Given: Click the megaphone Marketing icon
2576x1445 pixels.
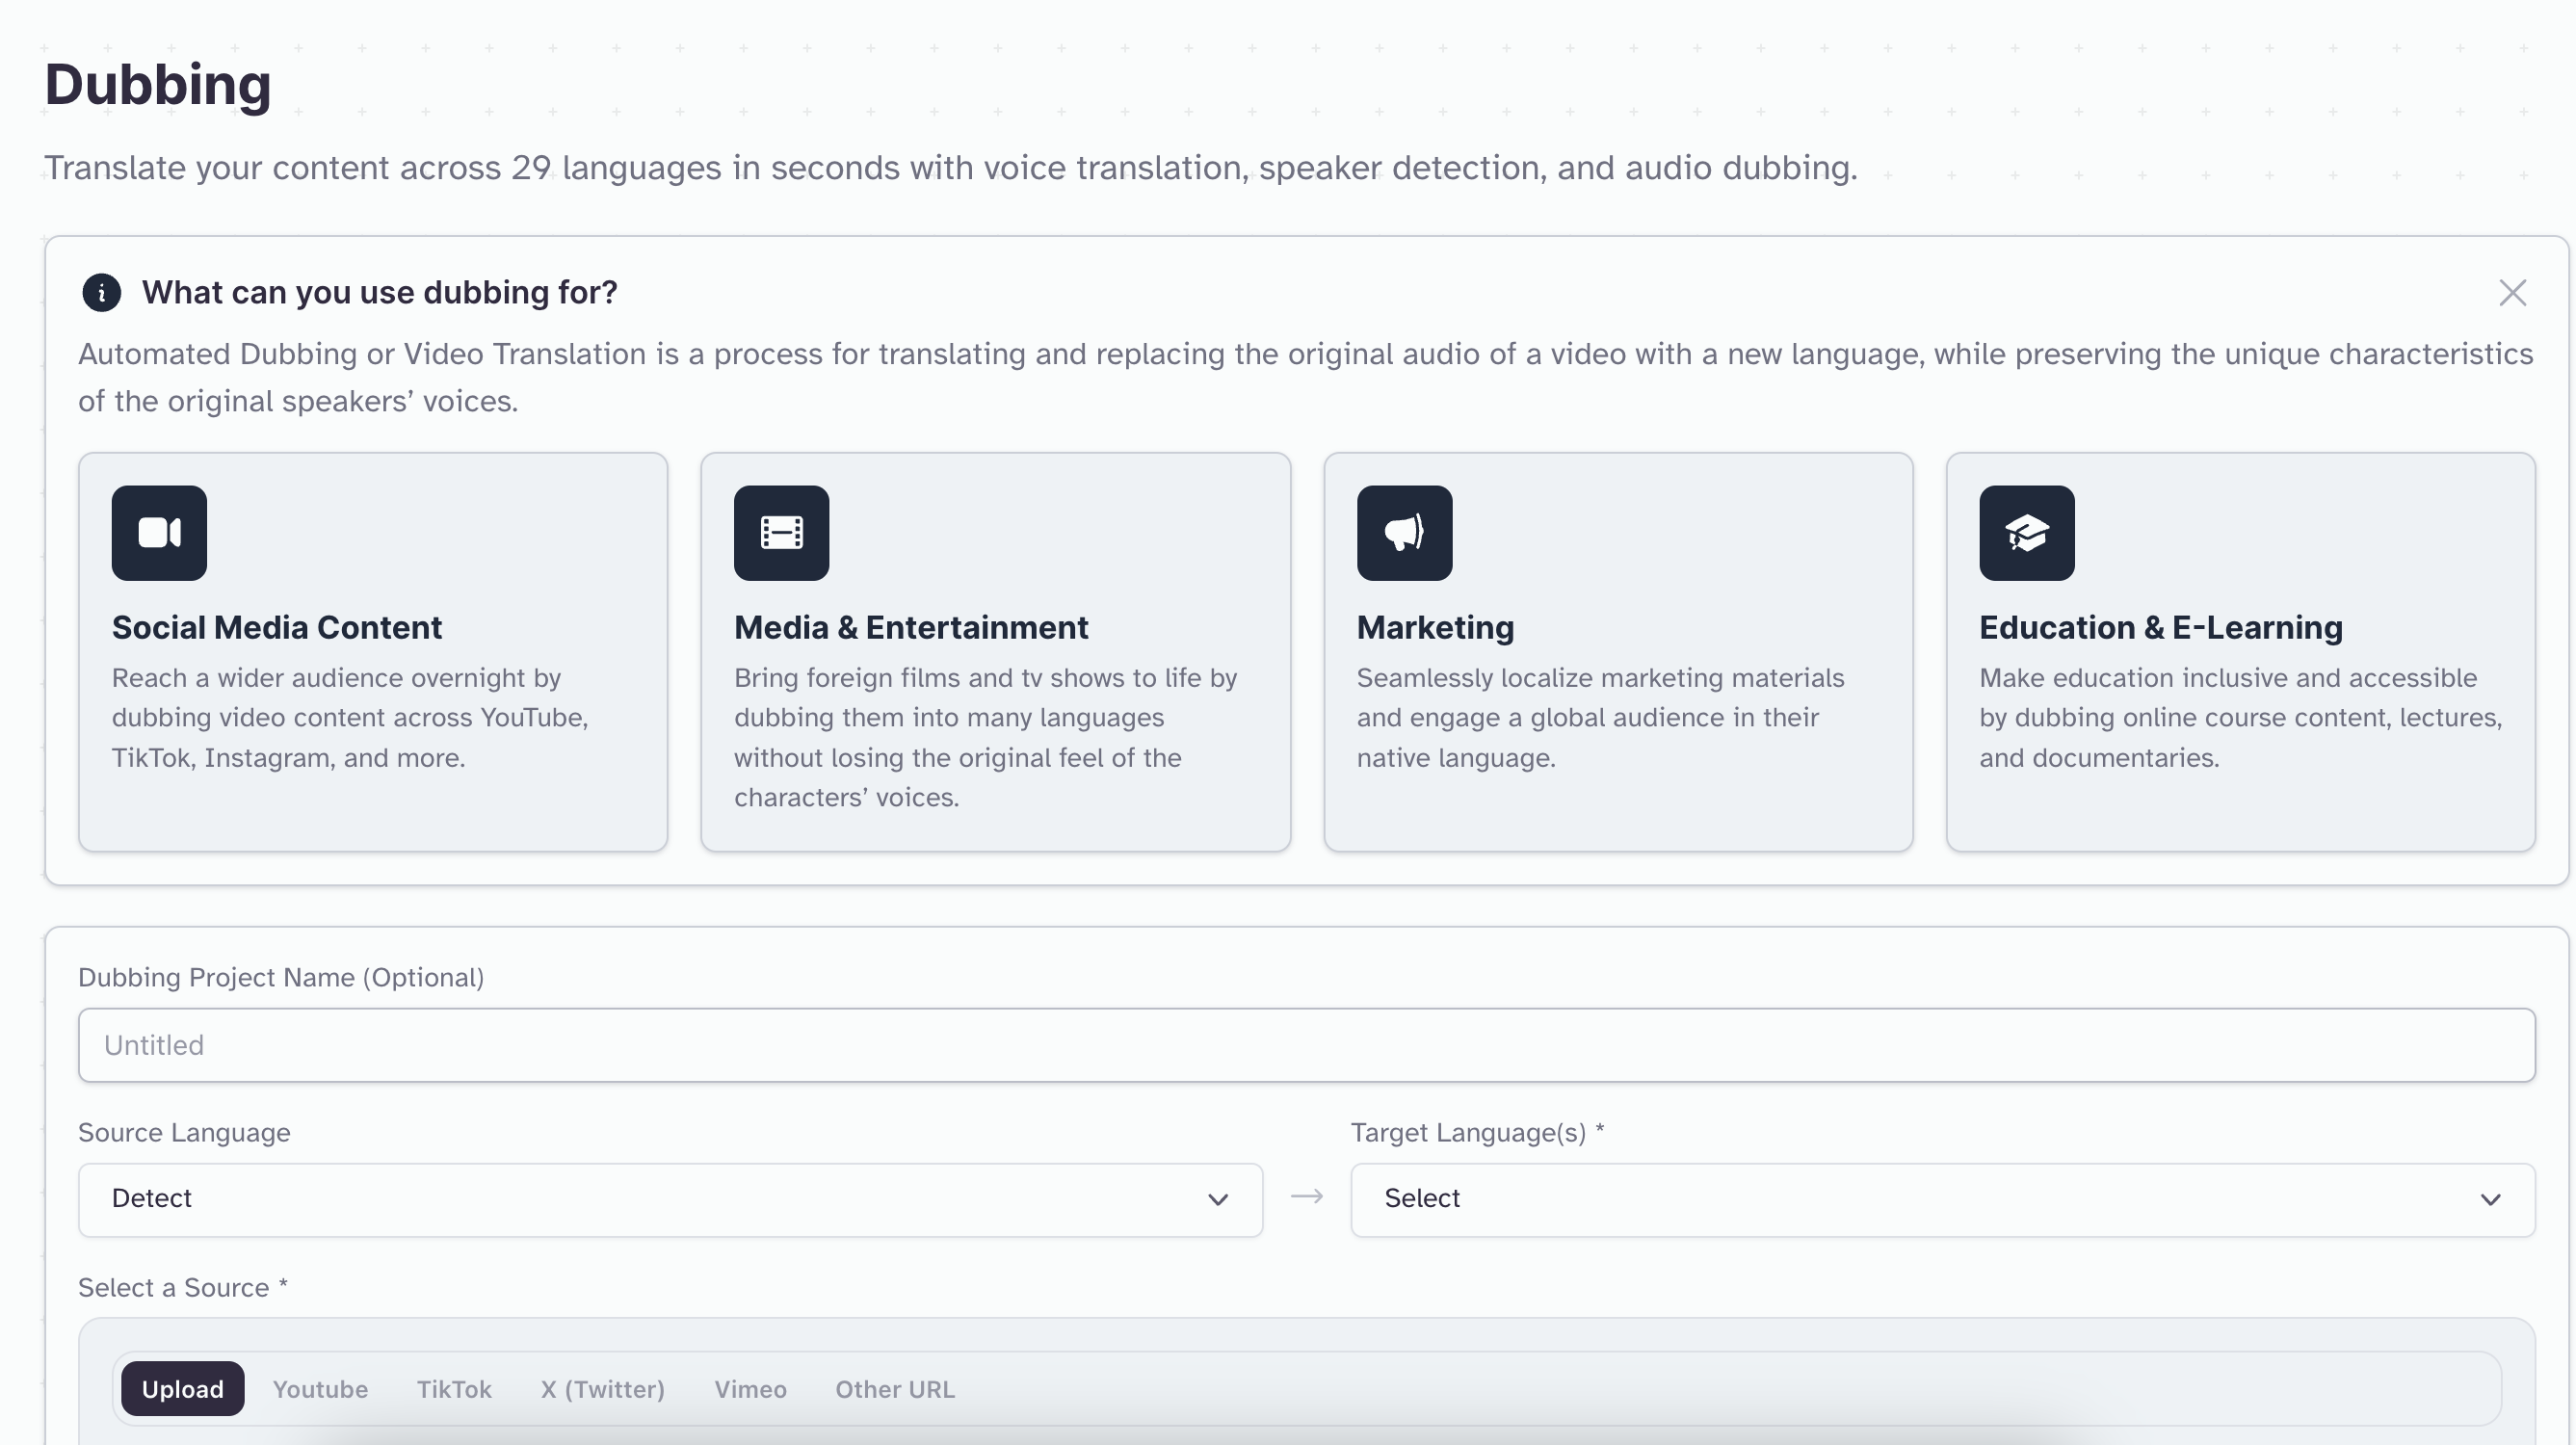Looking at the screenshot, I should [x=1404, y=533].
